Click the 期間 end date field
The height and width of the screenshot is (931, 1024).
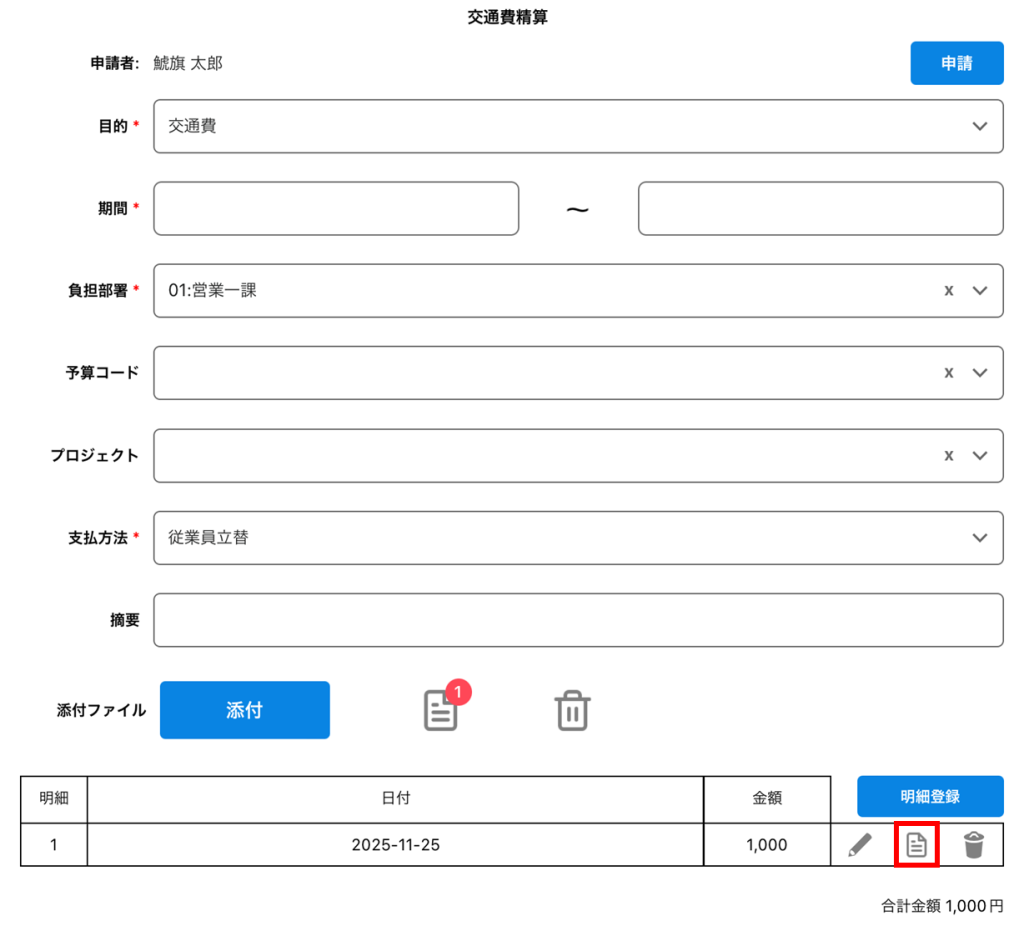pos(820,208)
